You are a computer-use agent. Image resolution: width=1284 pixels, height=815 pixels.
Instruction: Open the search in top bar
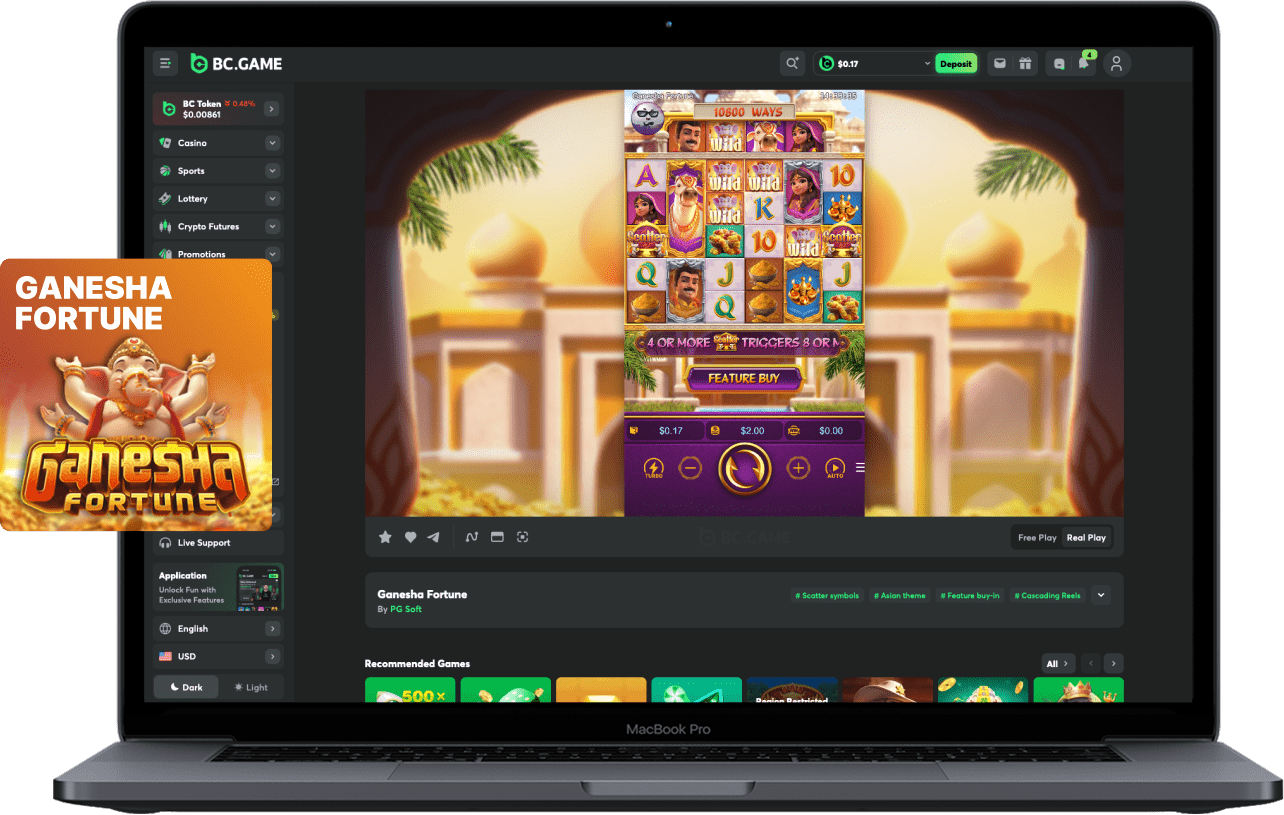tap(792, 63)
